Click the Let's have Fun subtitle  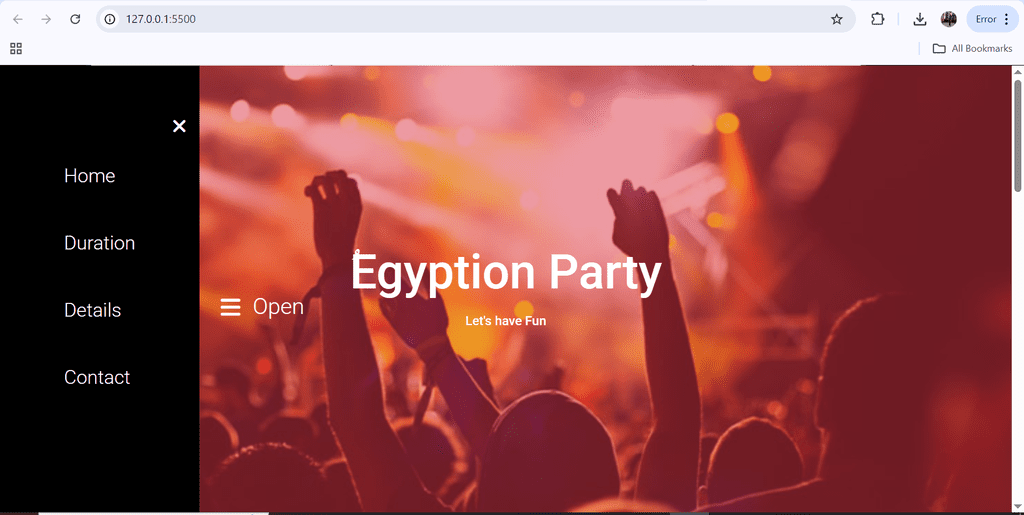(505, 321)
